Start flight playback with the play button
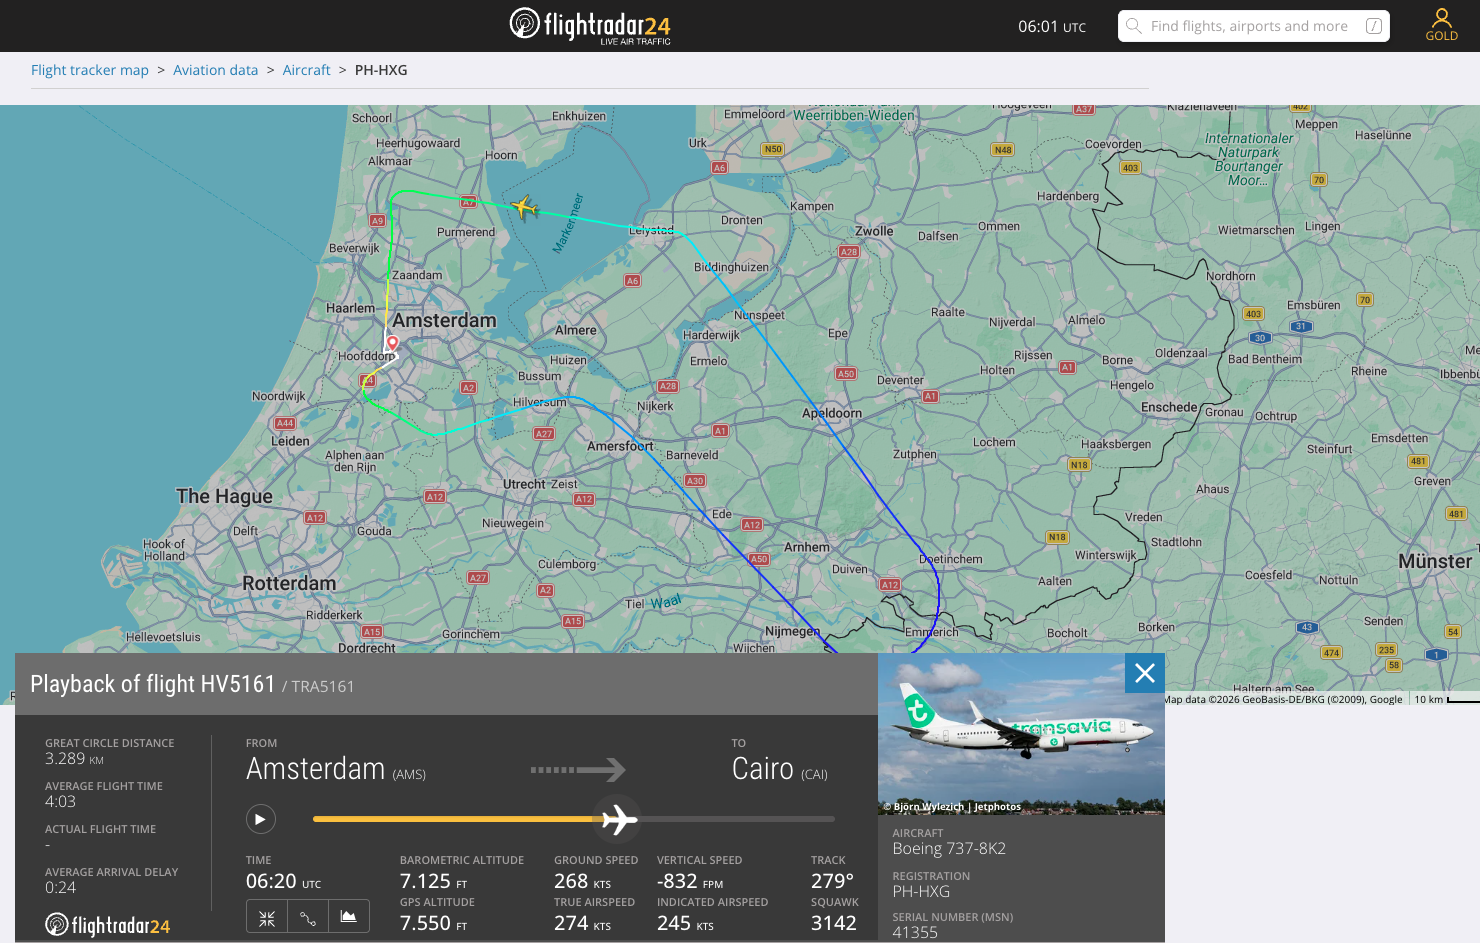The image size is (1480, 943). click(x=260, y=819)
